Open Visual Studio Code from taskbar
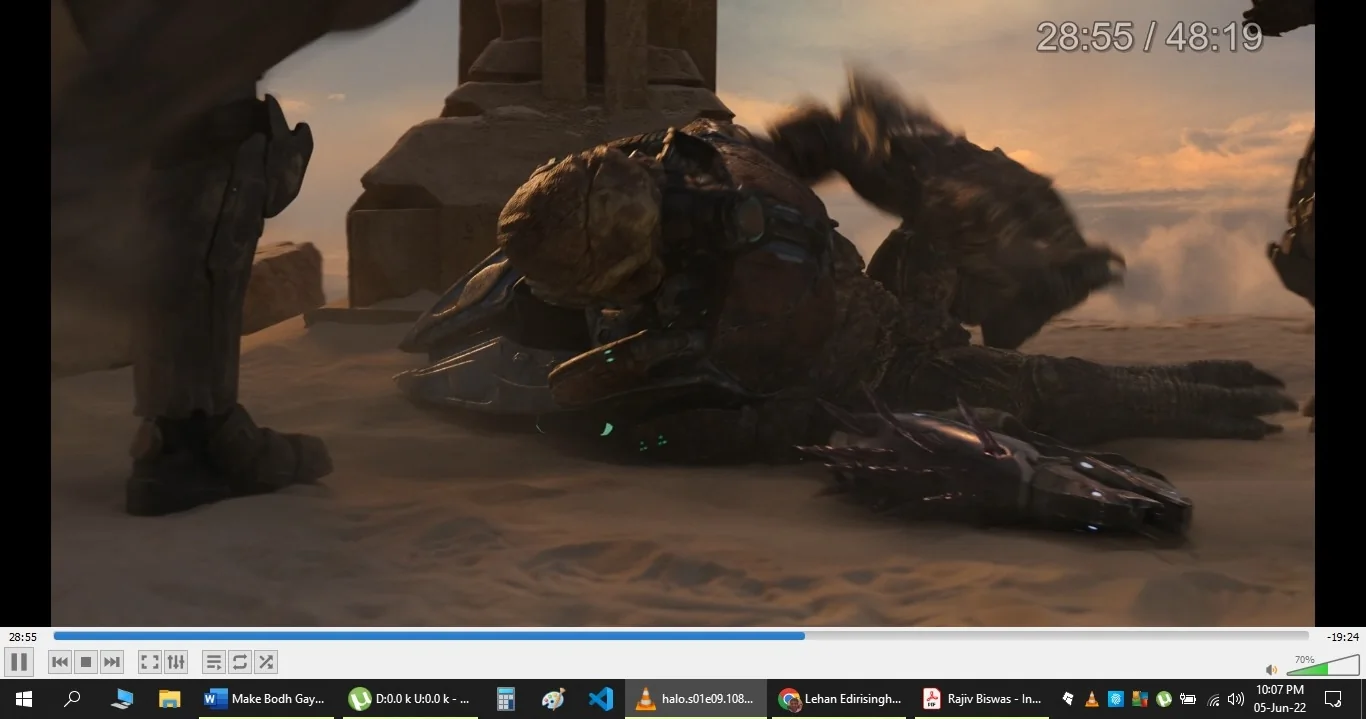1366x719 pixels. (x=601, y=699)
